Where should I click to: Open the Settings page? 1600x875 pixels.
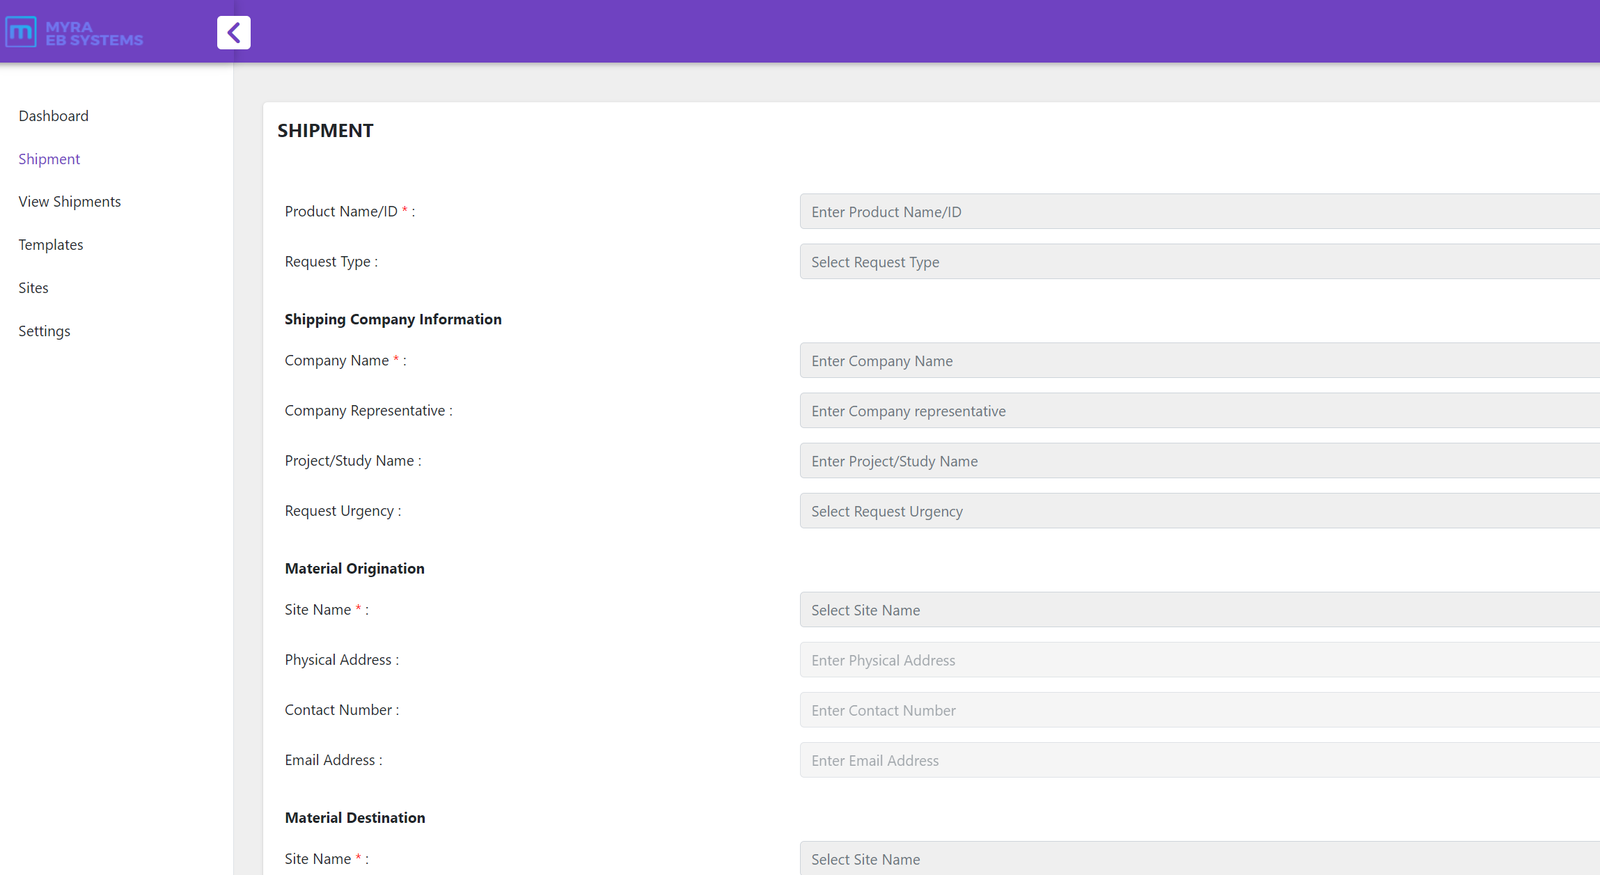[x=44, y=331]
